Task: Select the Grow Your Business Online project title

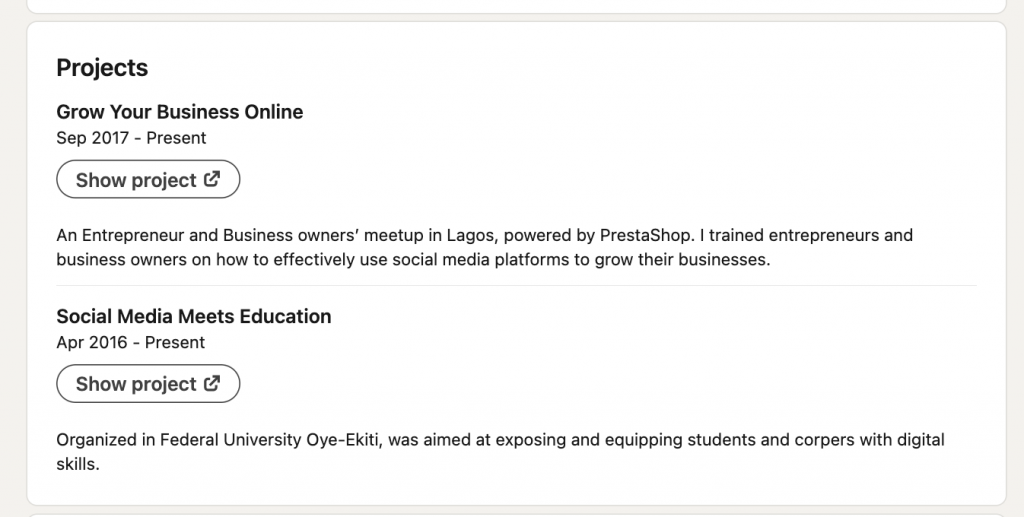Action: click(x=179, y=112)
